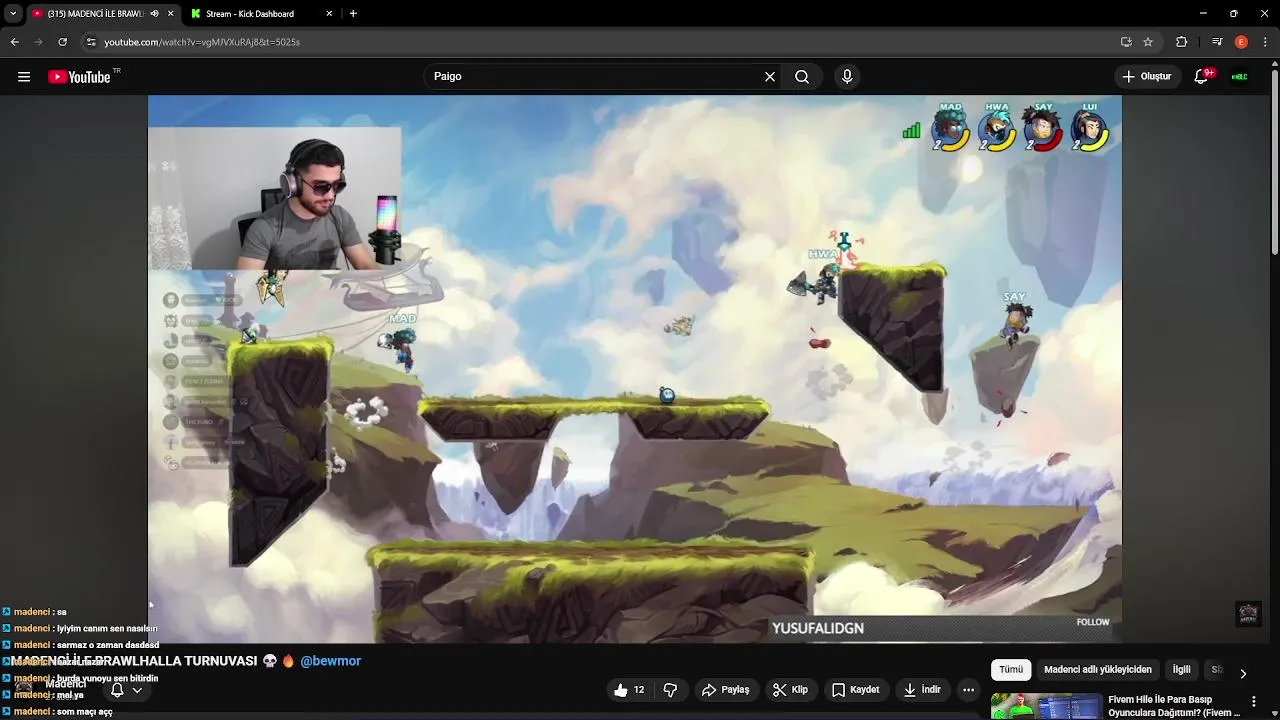Screen dimensions: 1280x720
Task: Install app icon in the address bar
Action: (x=1126, y=42)
